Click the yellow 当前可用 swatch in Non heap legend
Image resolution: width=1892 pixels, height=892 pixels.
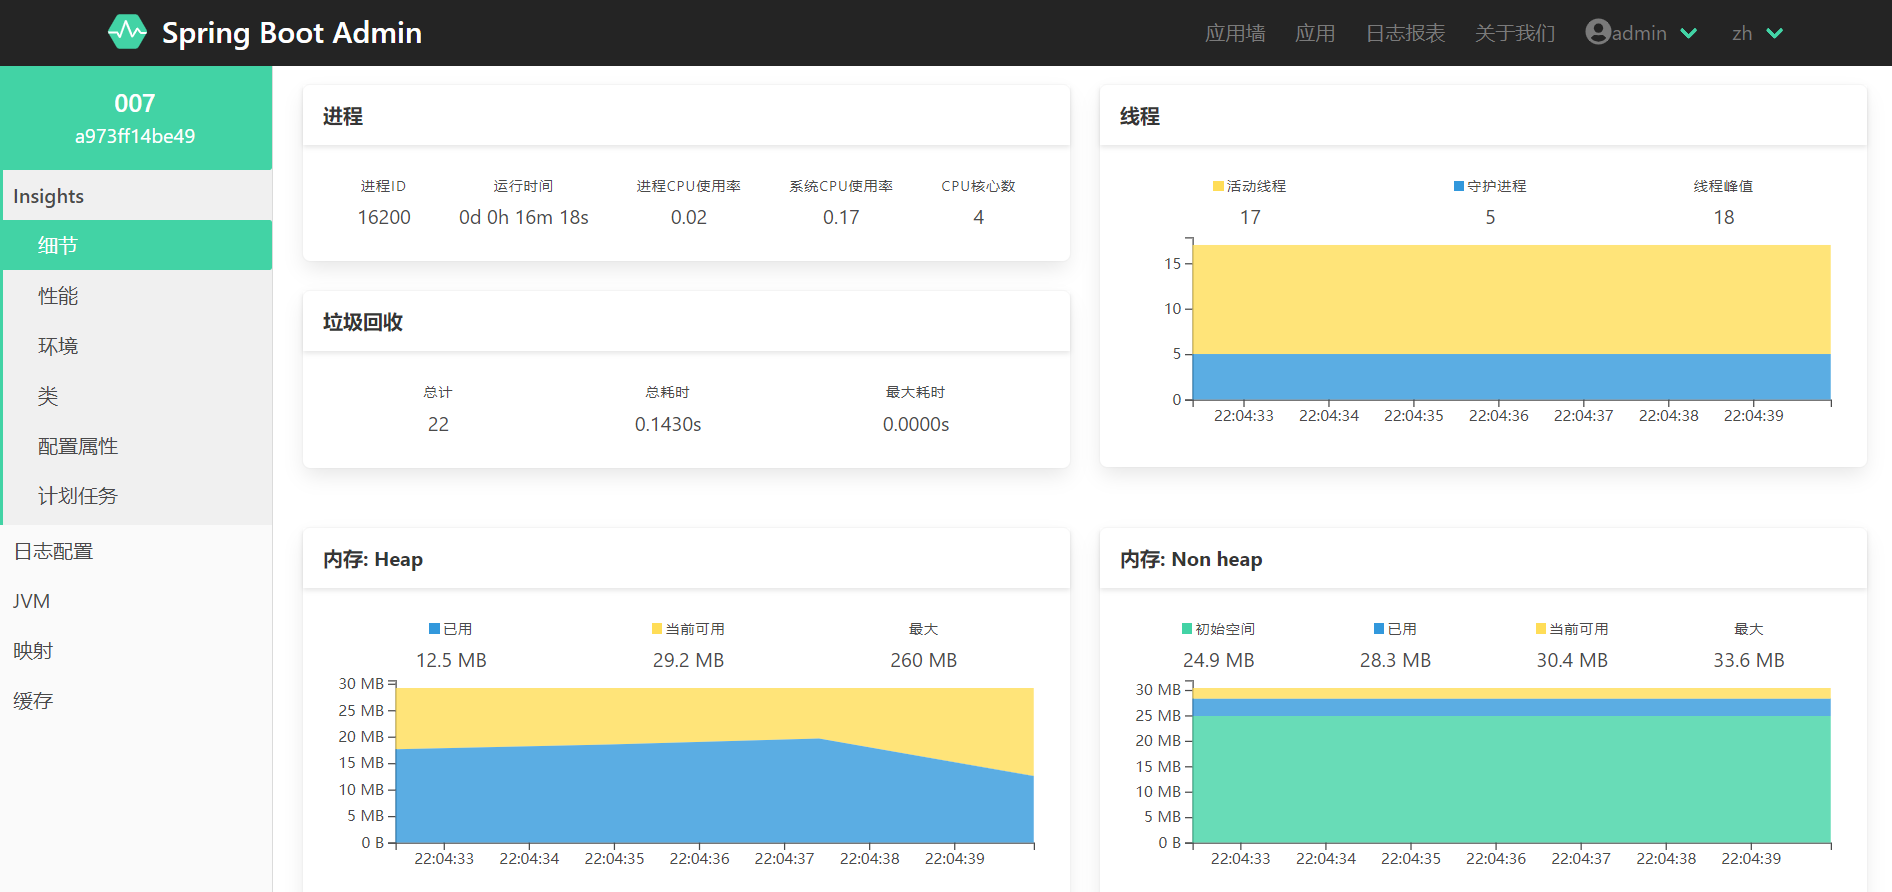[x=1541, y=629]
